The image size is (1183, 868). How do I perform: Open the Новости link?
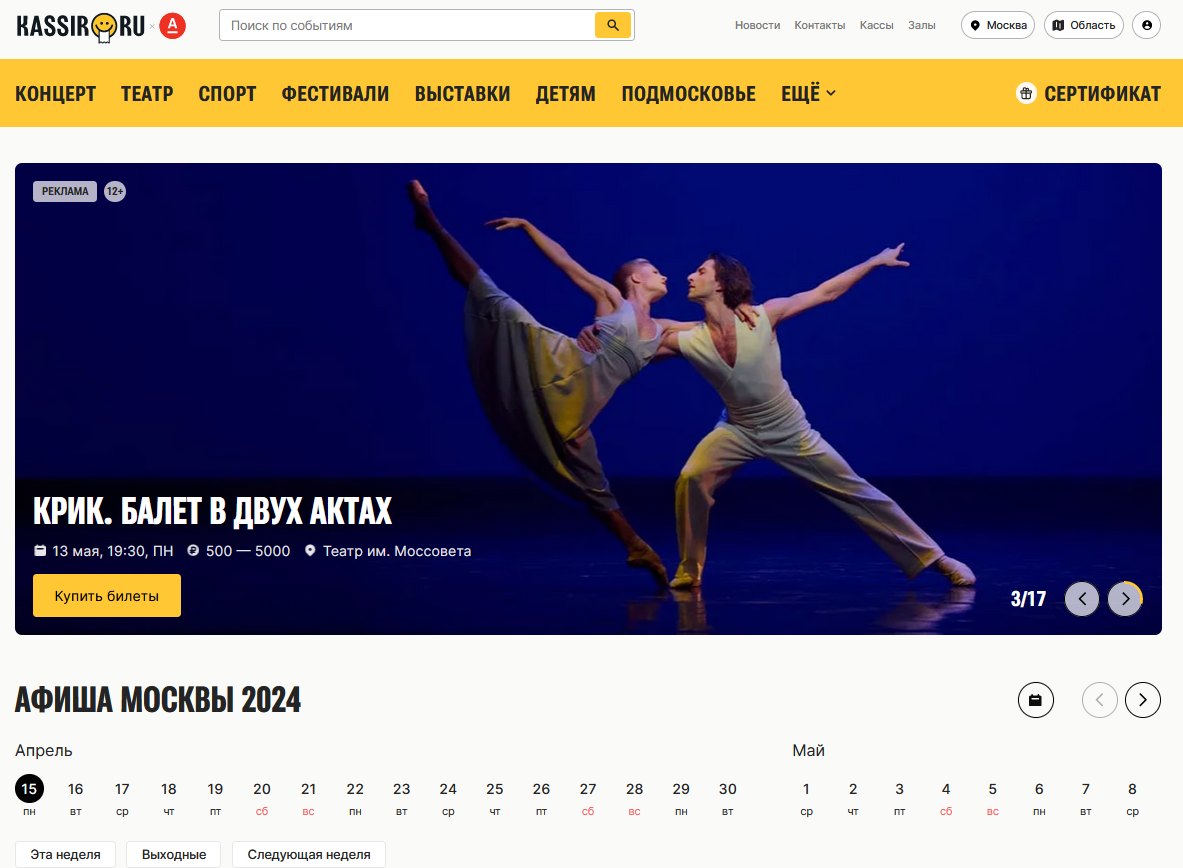click(x=757, y=25)
